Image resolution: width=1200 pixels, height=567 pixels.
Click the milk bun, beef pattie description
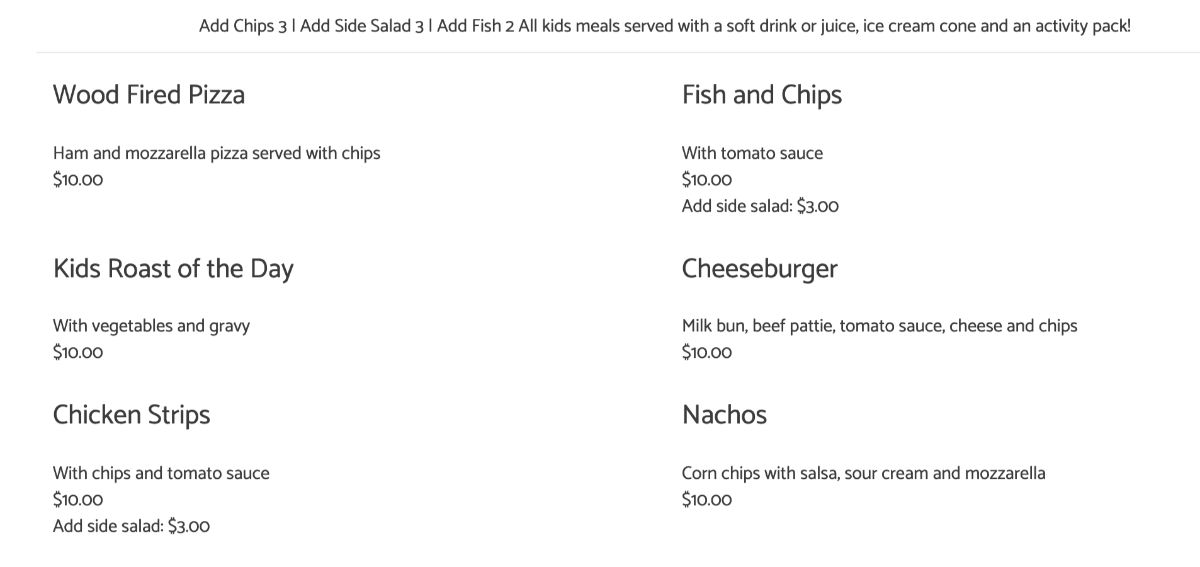coord(880,326)
